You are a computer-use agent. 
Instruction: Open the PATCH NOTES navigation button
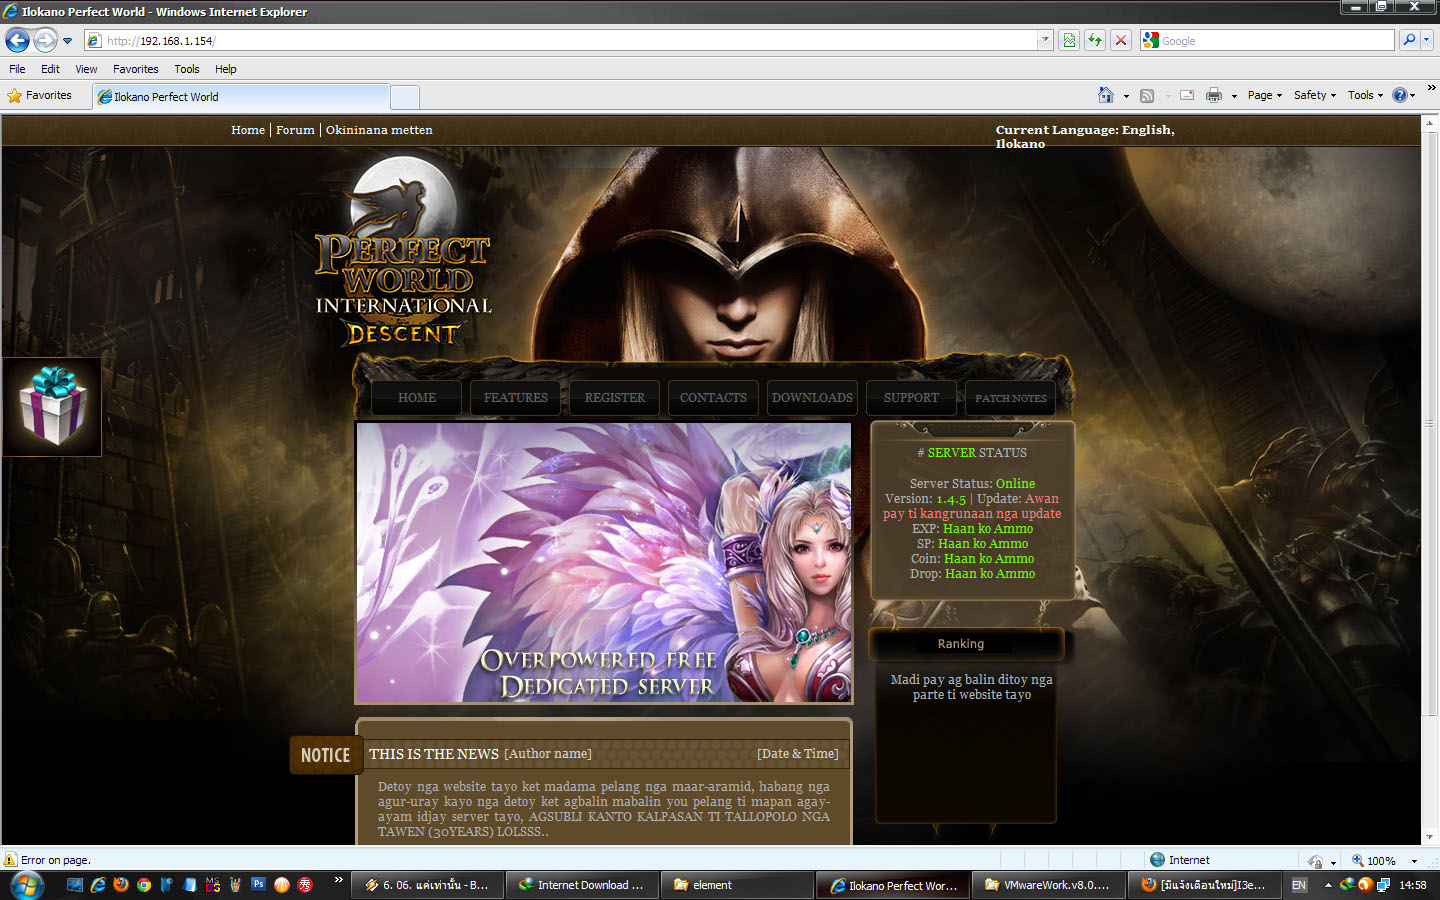coord(1011,398)
